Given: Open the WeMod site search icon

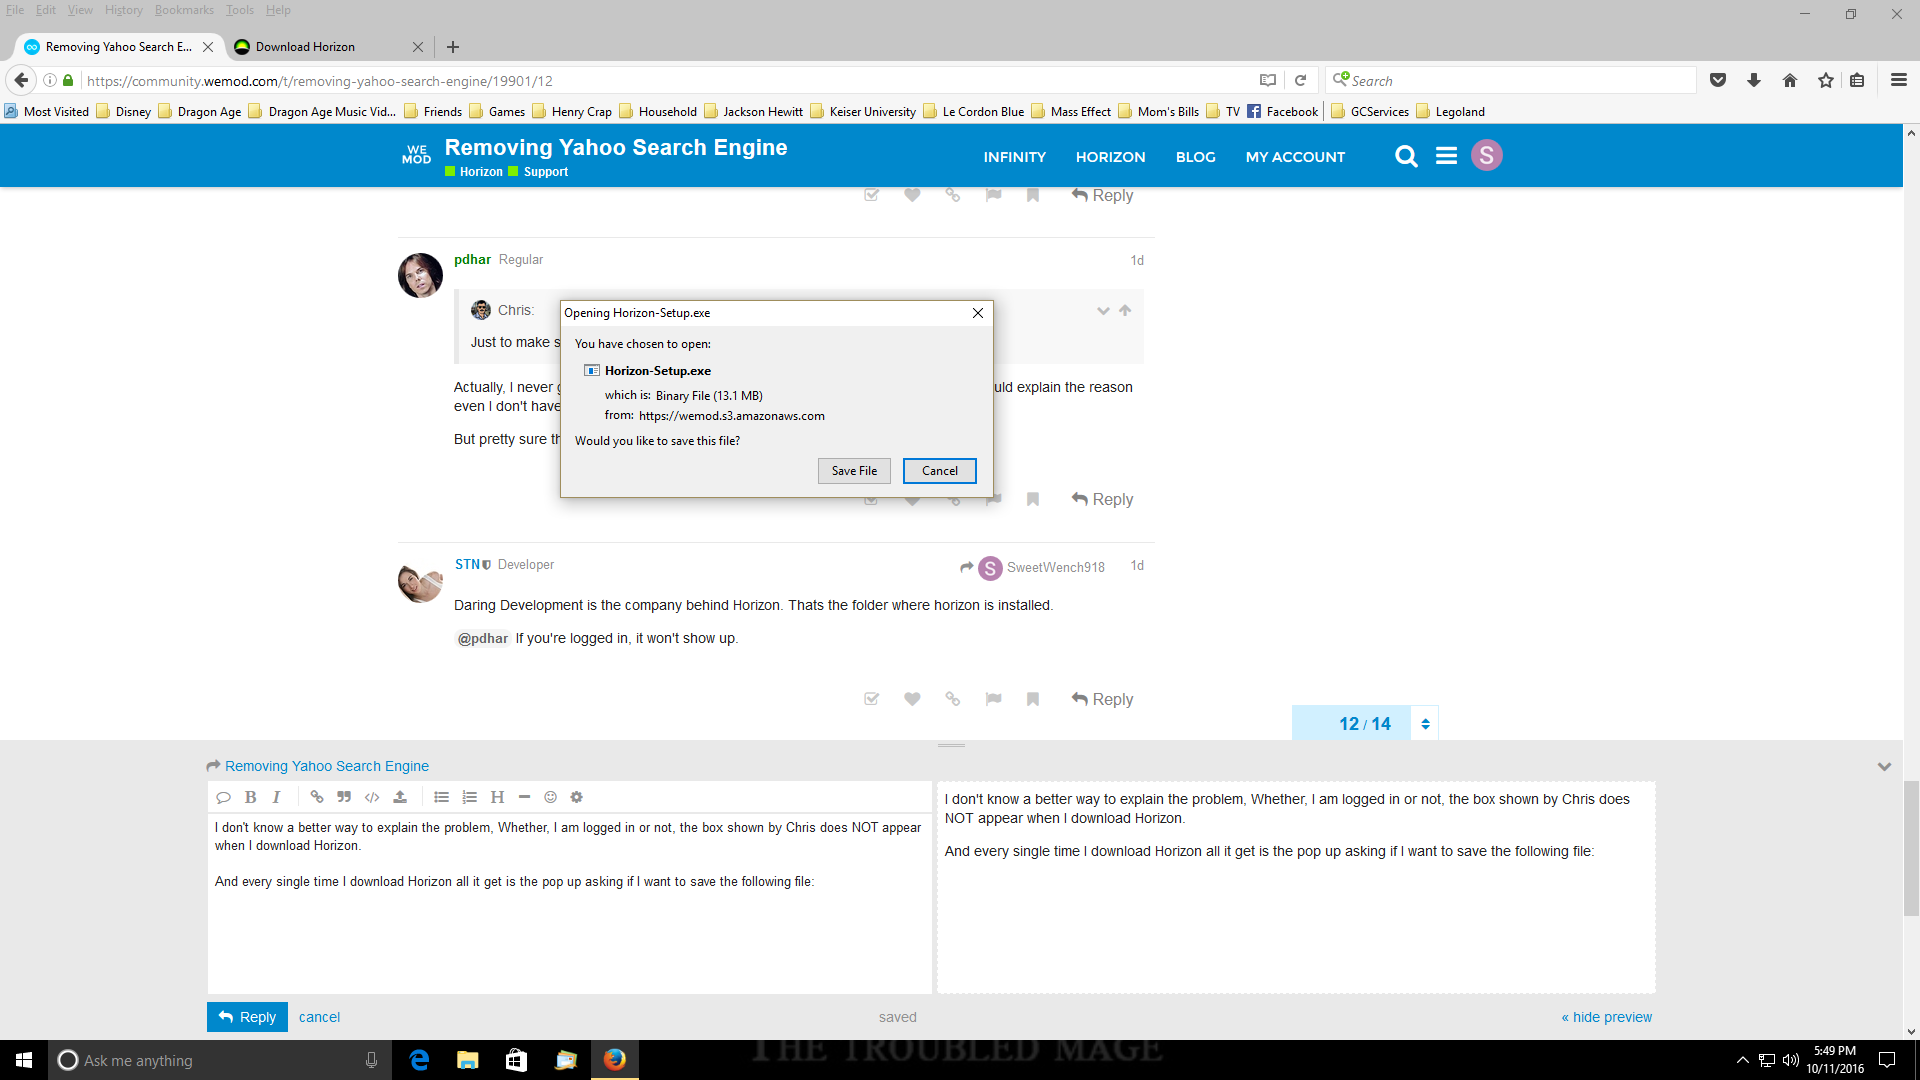Looking at the screenshot, I should 1406,156.
